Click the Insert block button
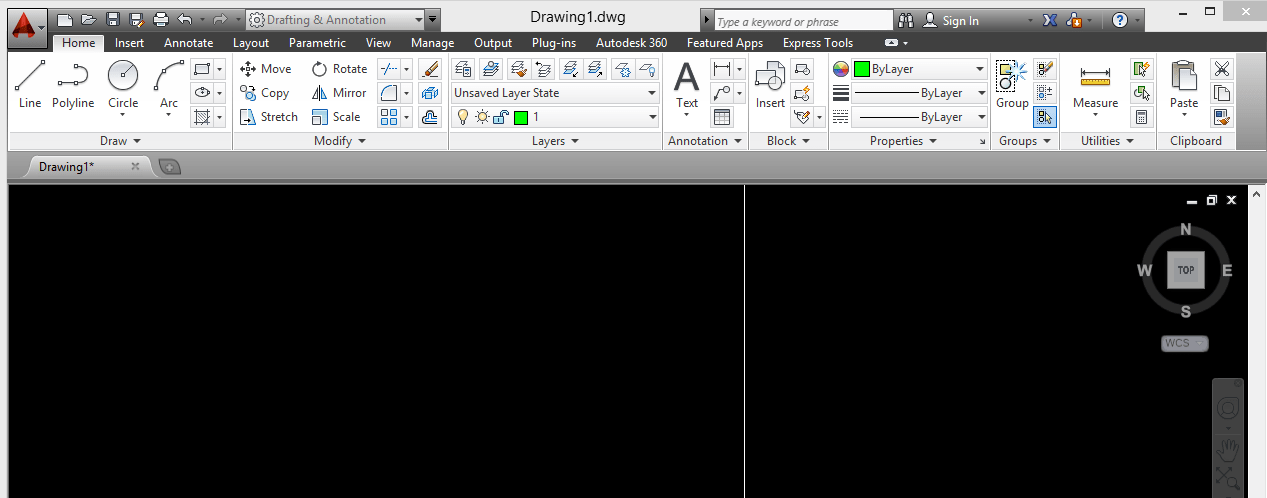Image resolution: width=1267 pixels, height=498 pixels. click(770, 85)
